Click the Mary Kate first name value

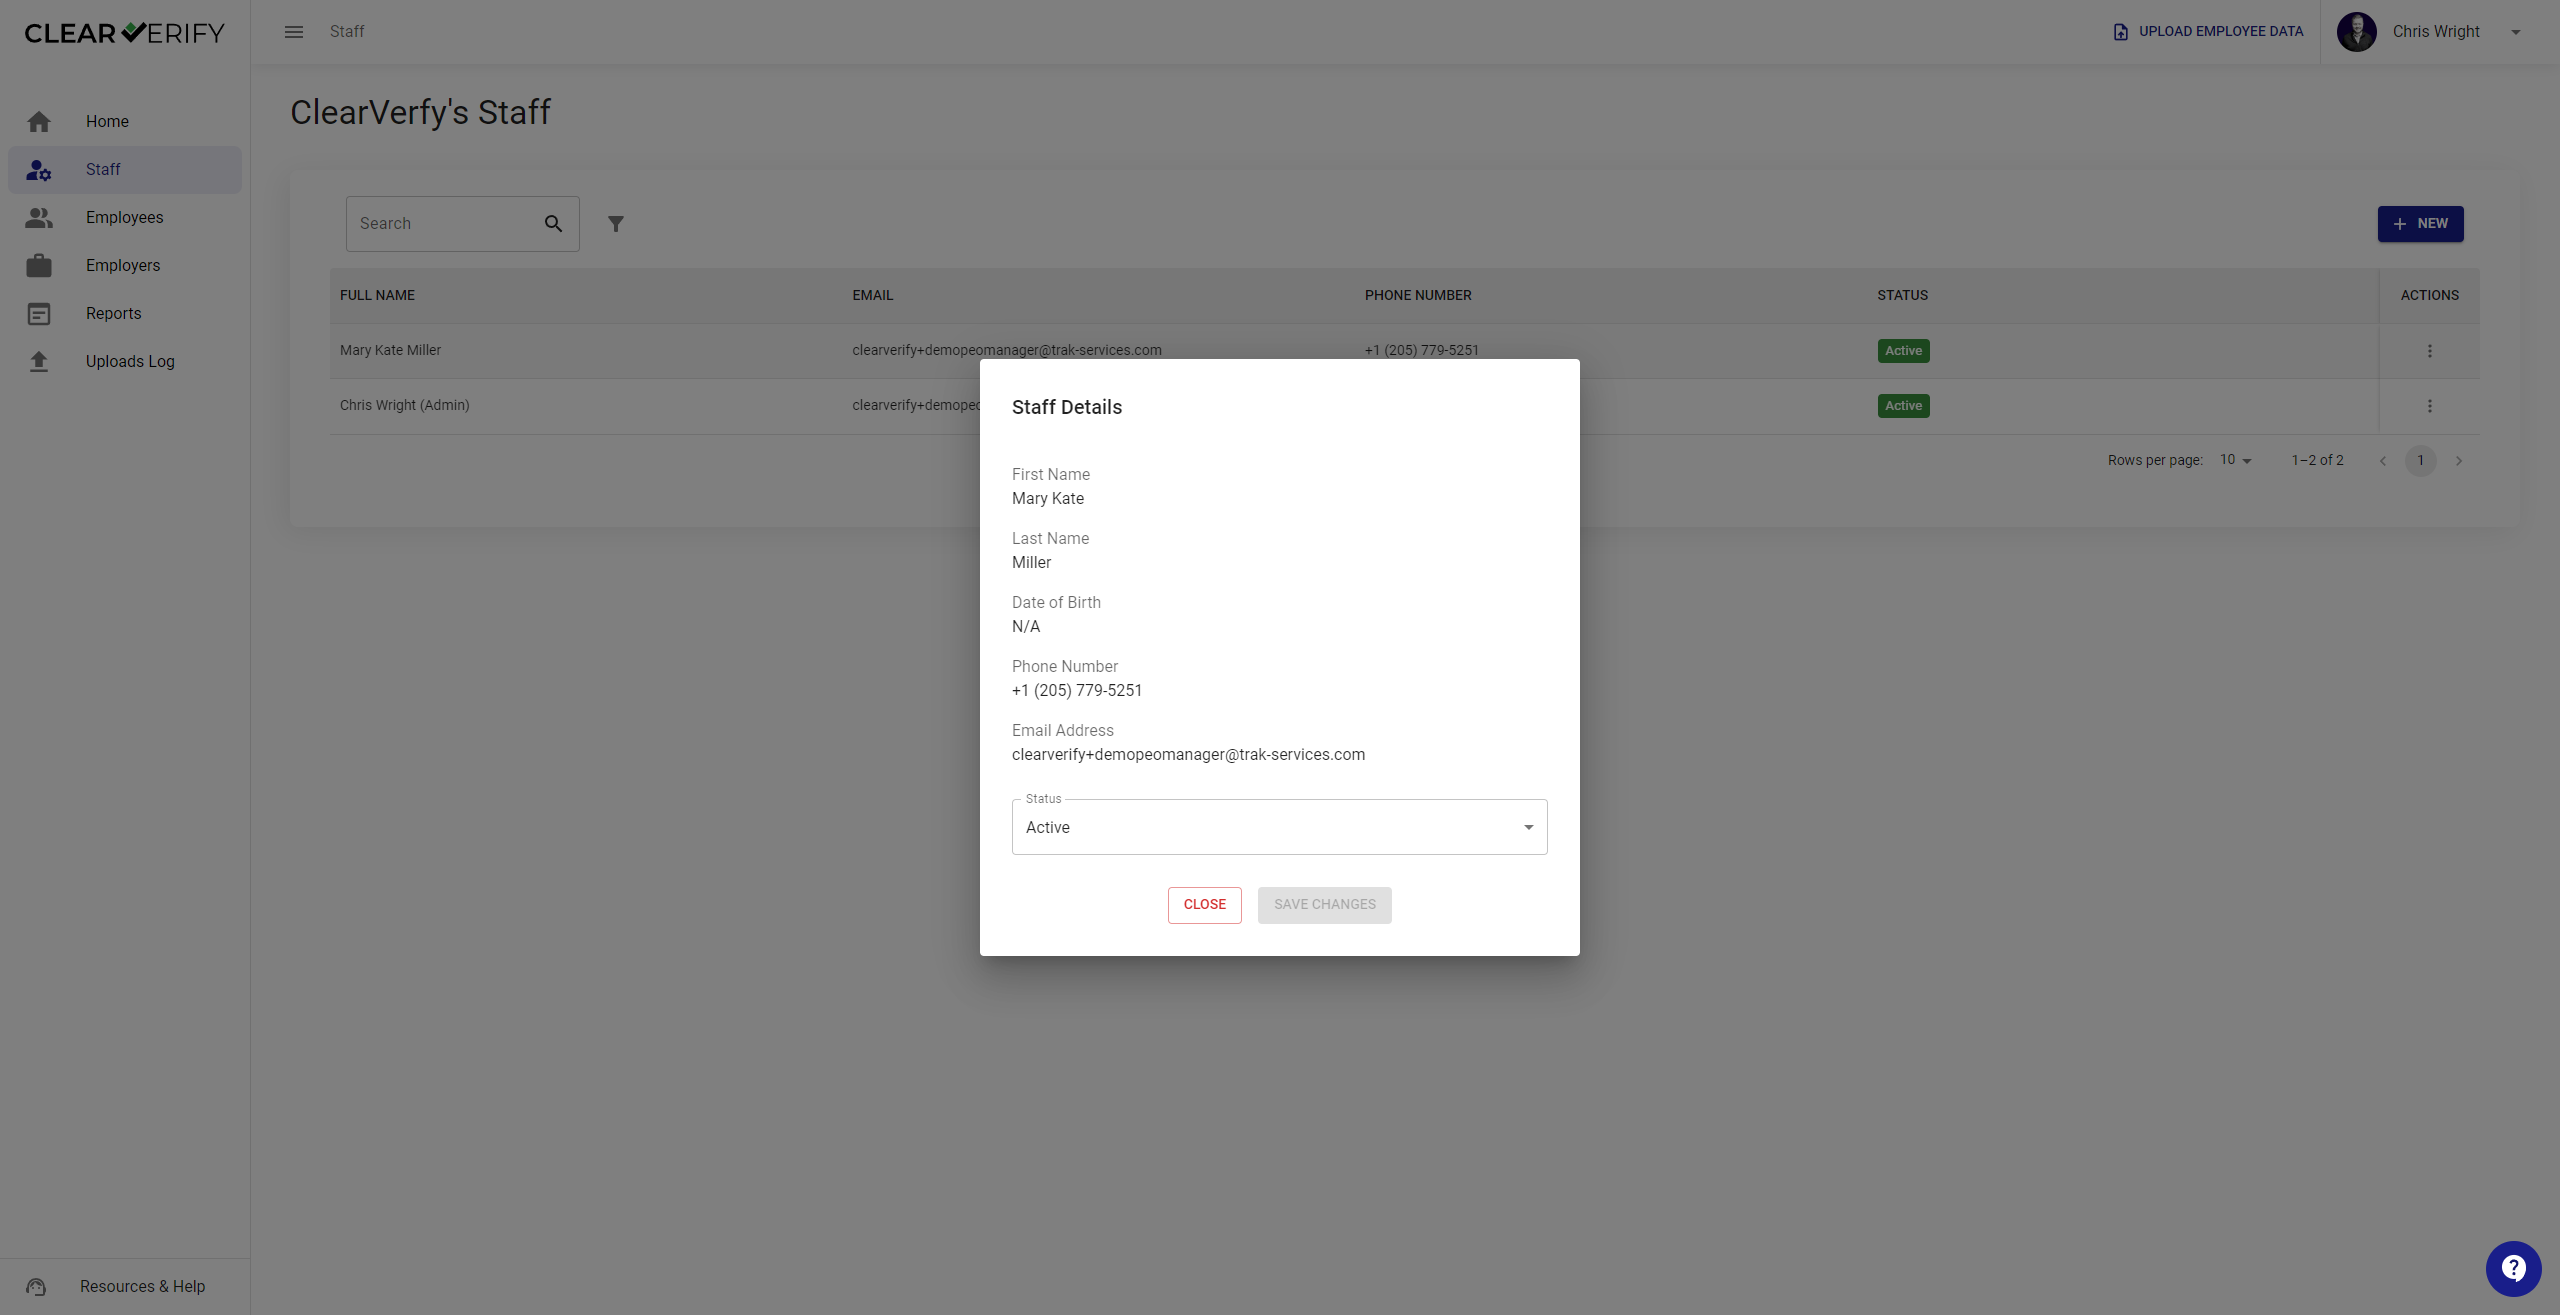point(1048,499)
